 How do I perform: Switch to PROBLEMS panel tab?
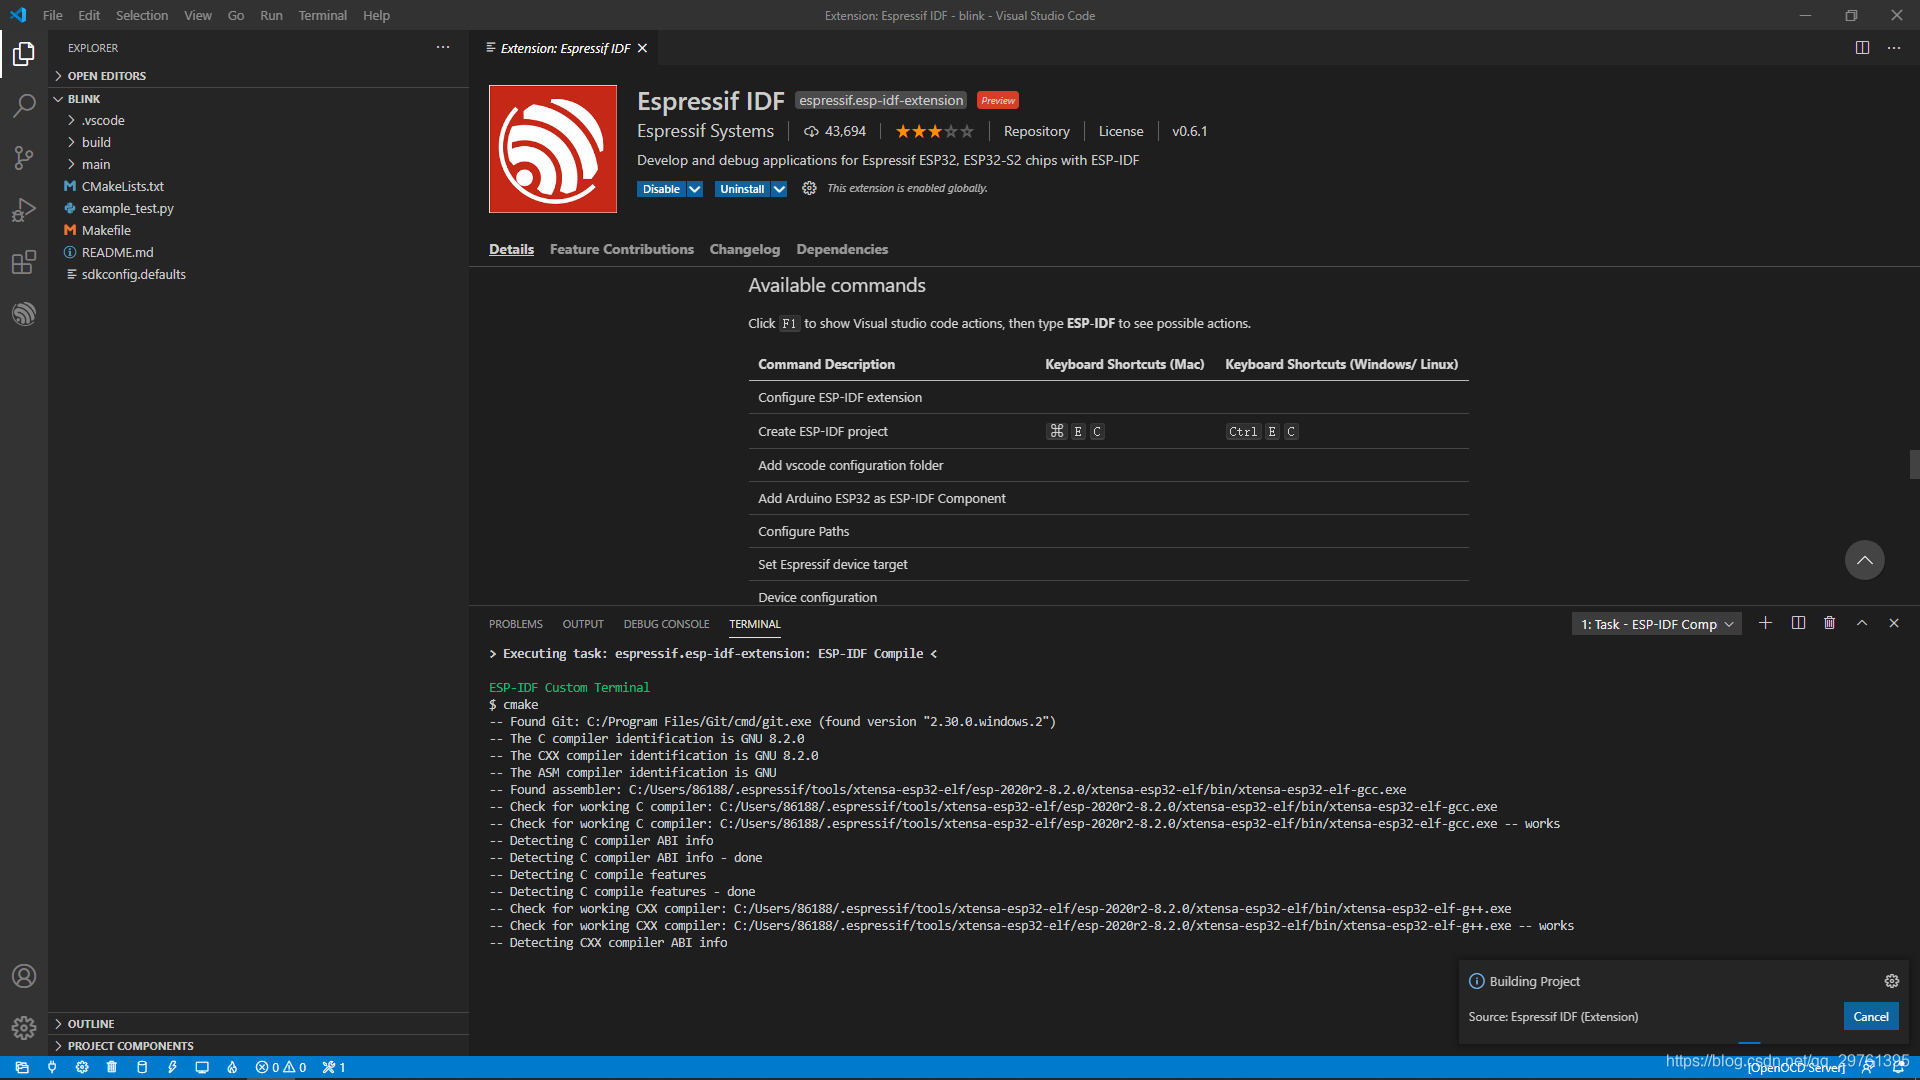[516, 624]
